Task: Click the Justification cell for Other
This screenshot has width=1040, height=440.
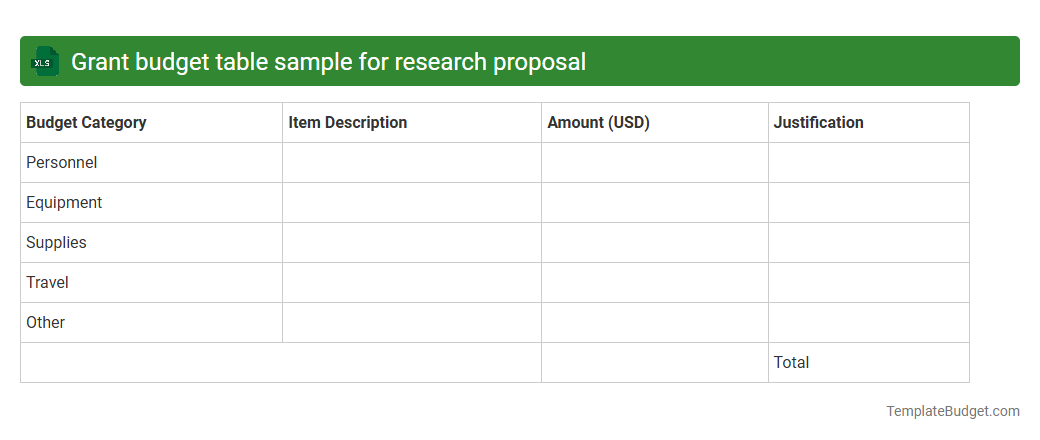Action: coord(869,323)
